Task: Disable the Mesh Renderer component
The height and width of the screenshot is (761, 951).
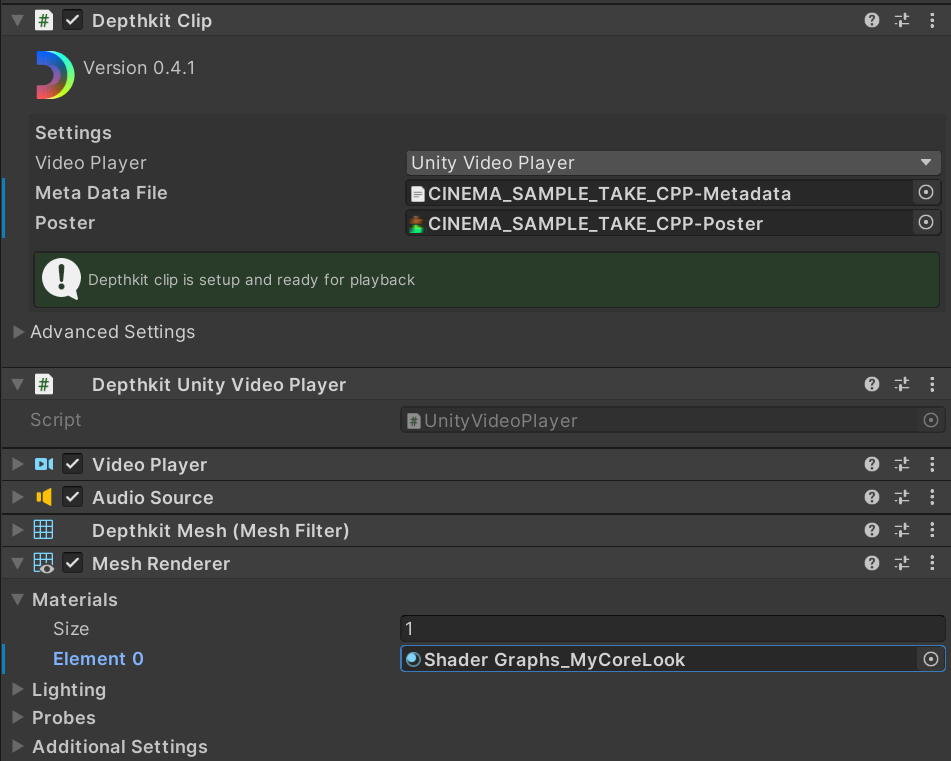Action: pos(72,563)
